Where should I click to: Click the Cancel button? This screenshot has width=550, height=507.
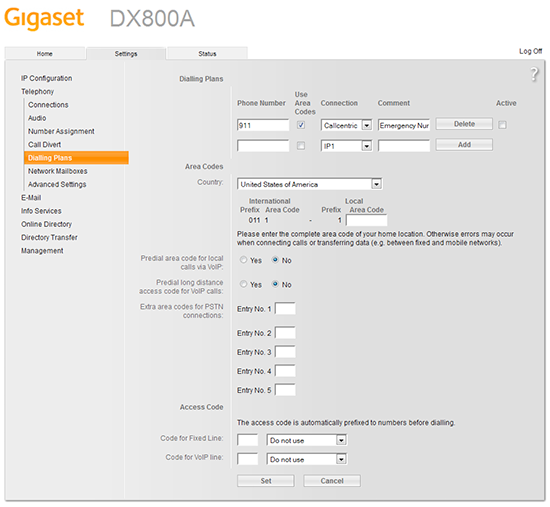332,481
